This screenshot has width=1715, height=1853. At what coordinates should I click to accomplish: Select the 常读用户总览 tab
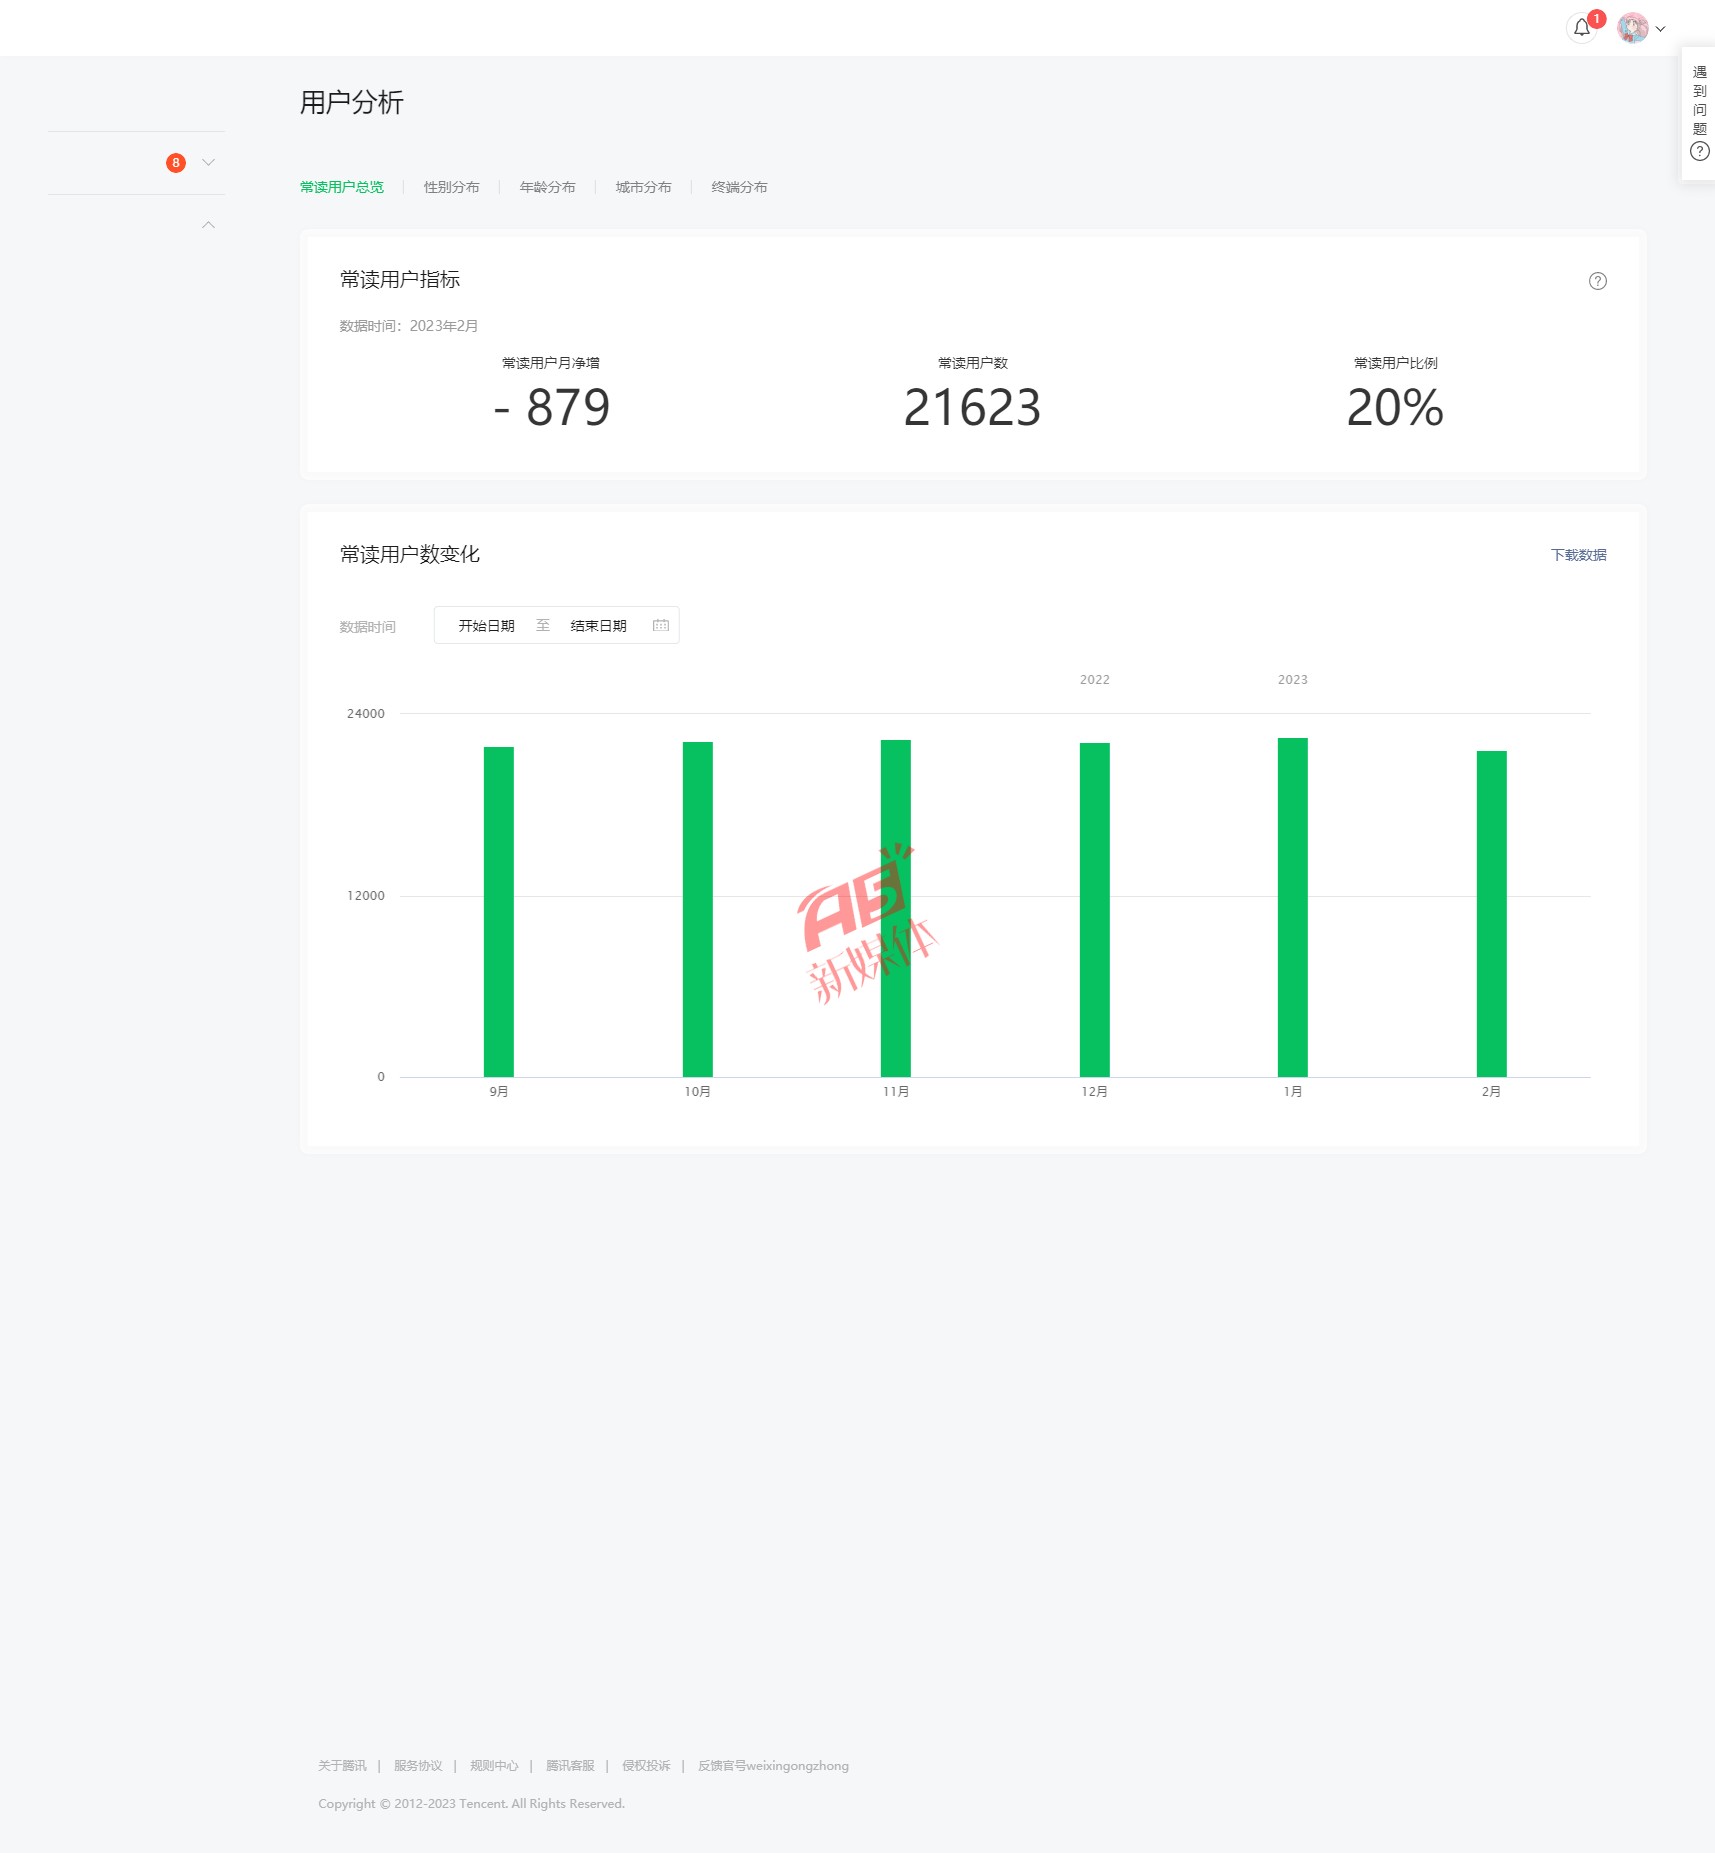coord(342,187)
